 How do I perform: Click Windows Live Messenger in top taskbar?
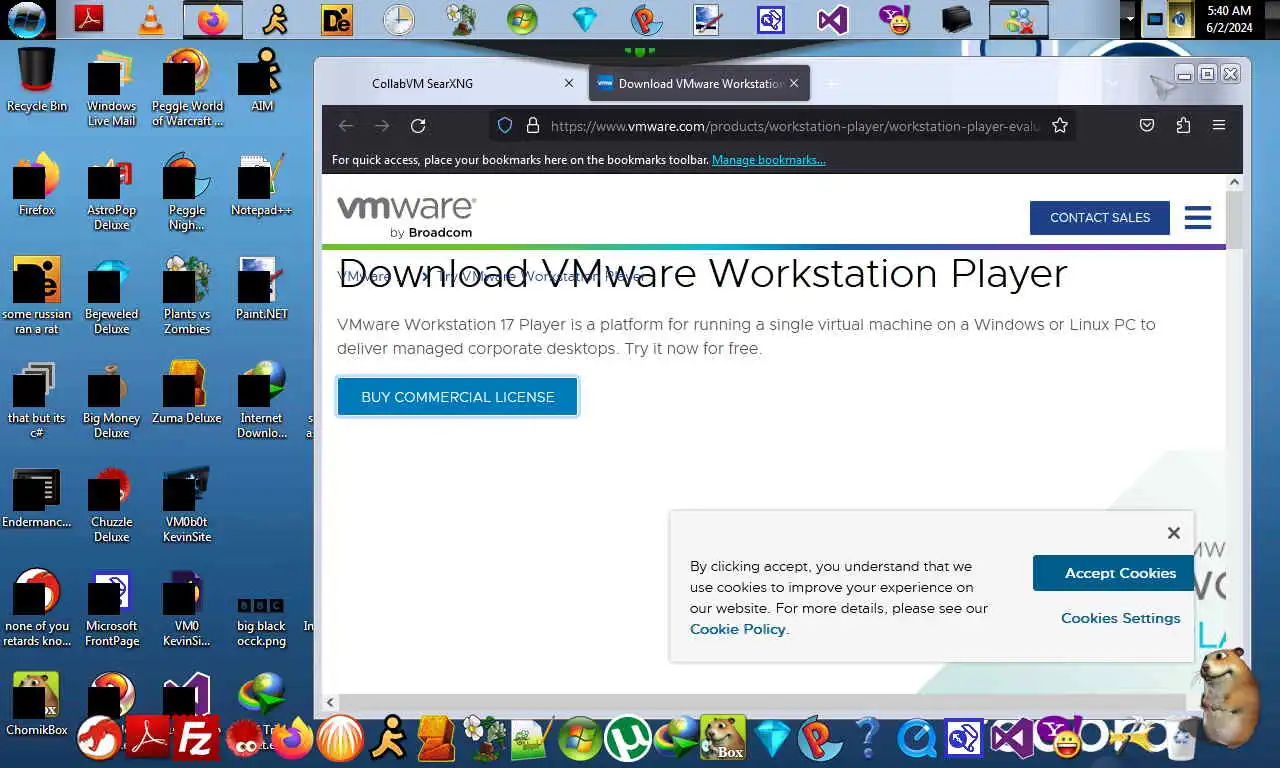[1019, 19]
